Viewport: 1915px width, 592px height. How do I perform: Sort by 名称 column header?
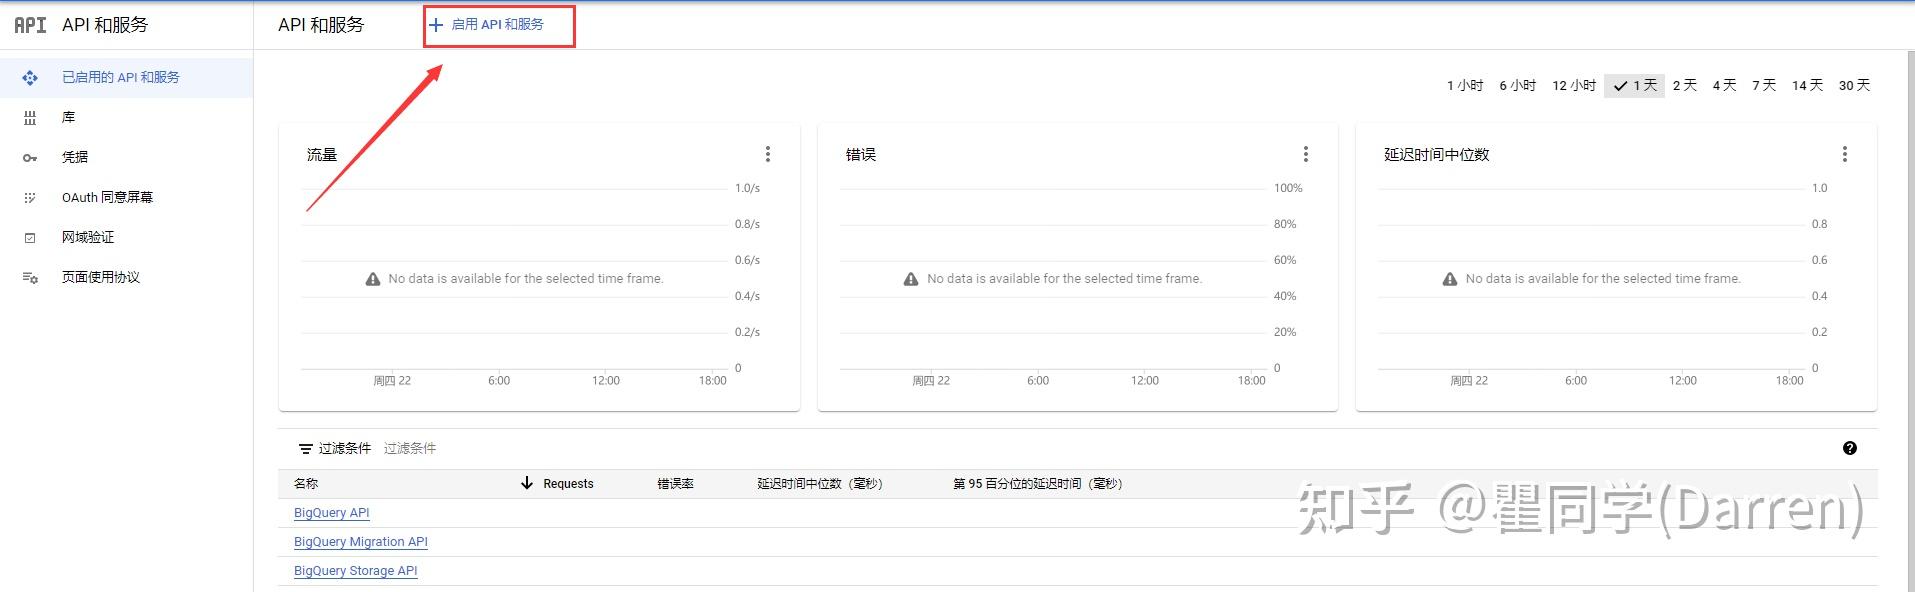coord(306,483)
